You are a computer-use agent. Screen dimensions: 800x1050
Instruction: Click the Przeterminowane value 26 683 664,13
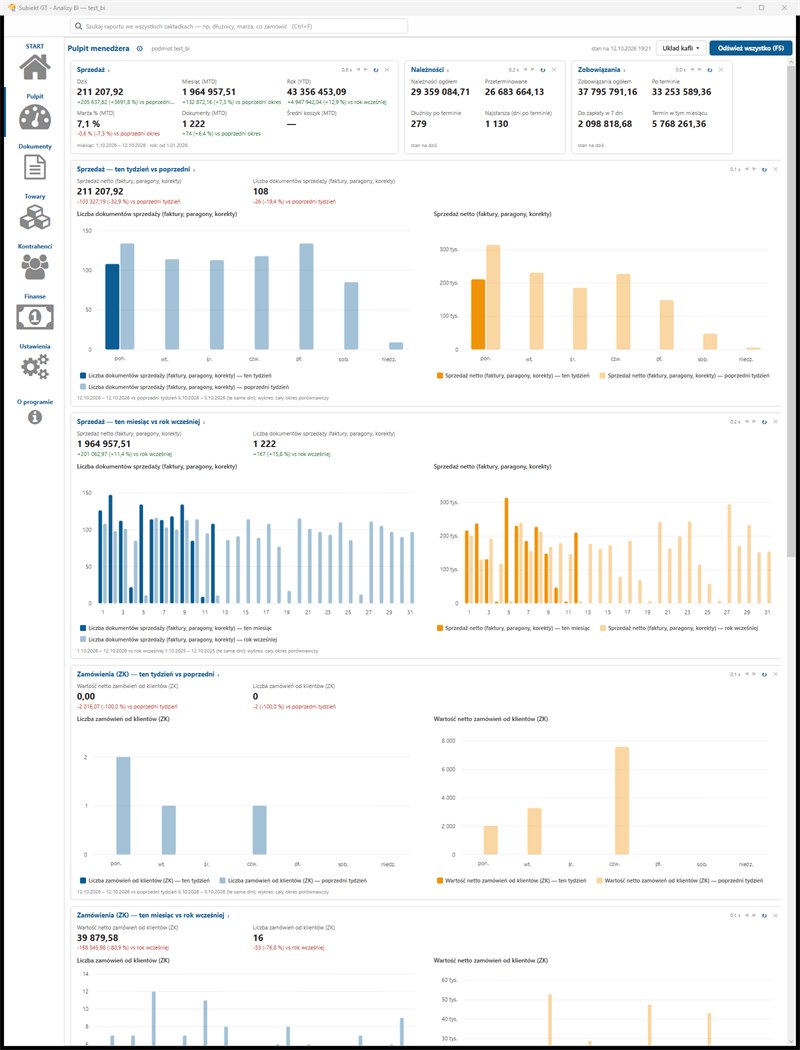(x=514, y=92)
